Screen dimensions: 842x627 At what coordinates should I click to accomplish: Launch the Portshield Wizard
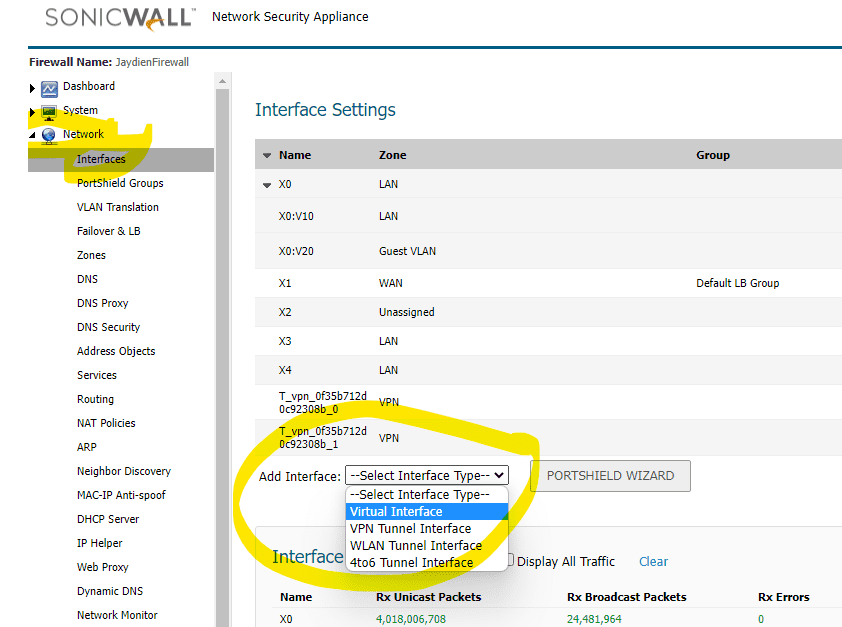tap(611, 475)
